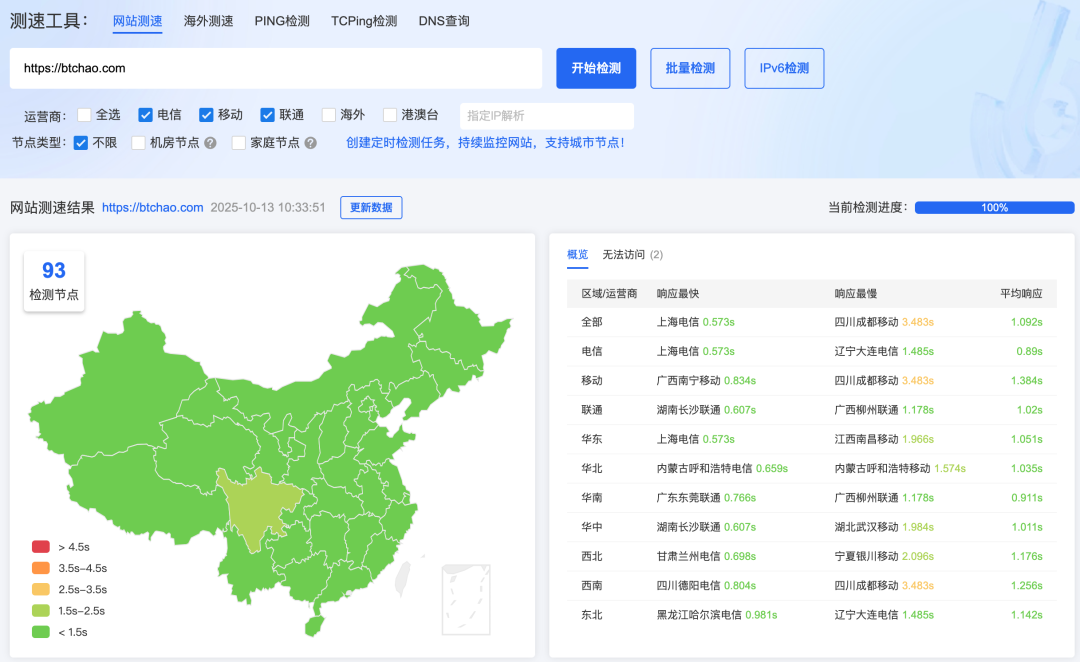Select the 华南 region row
The height and width of the screenshot is (662, 1080).
tap(811, 497)
